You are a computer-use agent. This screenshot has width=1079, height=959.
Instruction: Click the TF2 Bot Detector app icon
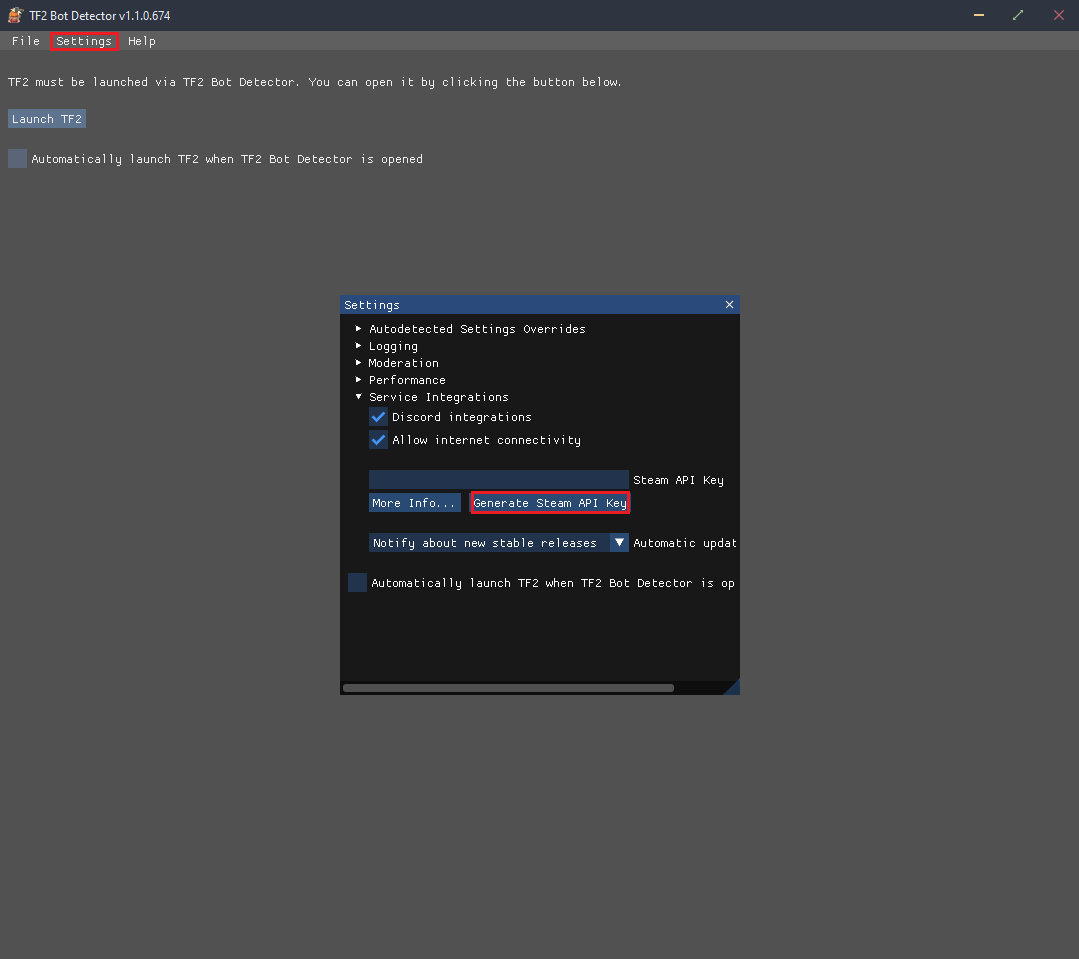click(15, 15)
